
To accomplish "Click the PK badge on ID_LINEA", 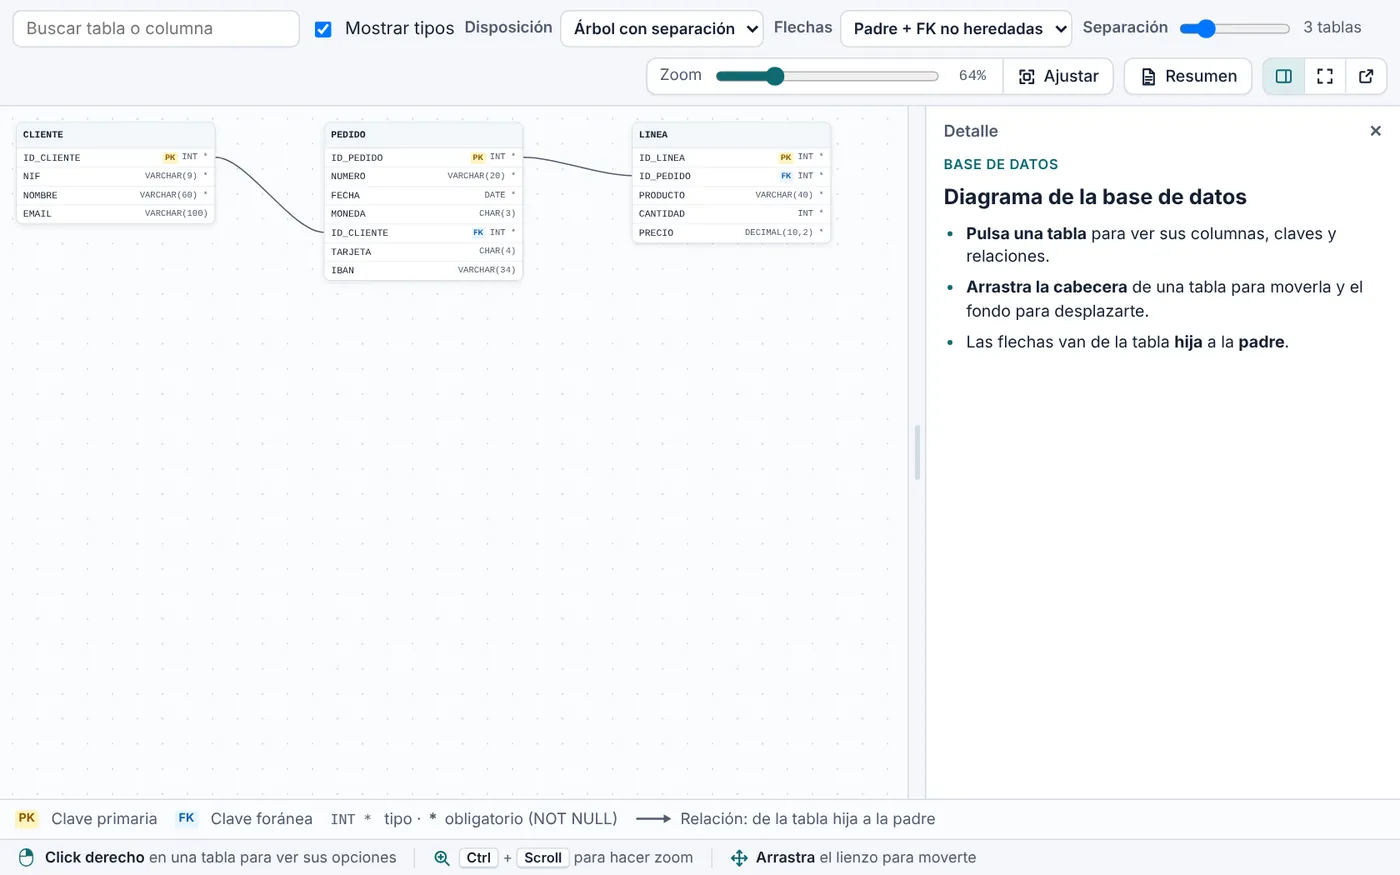I will click(x=786, y=157).
